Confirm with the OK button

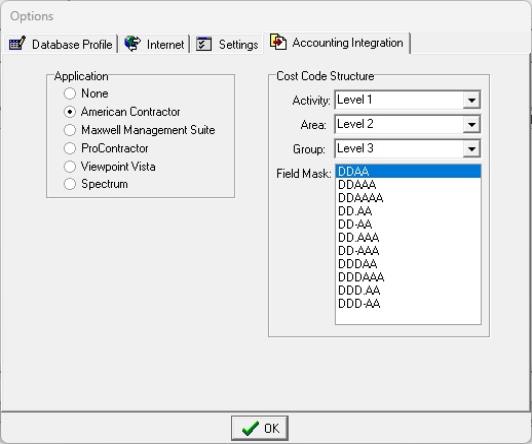[x=260, y=428]
